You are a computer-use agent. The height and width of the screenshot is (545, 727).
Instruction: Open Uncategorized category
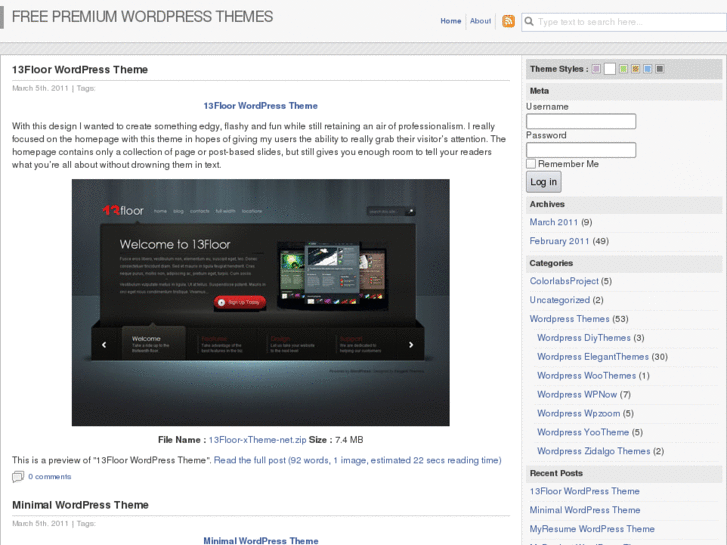point(560,300)
